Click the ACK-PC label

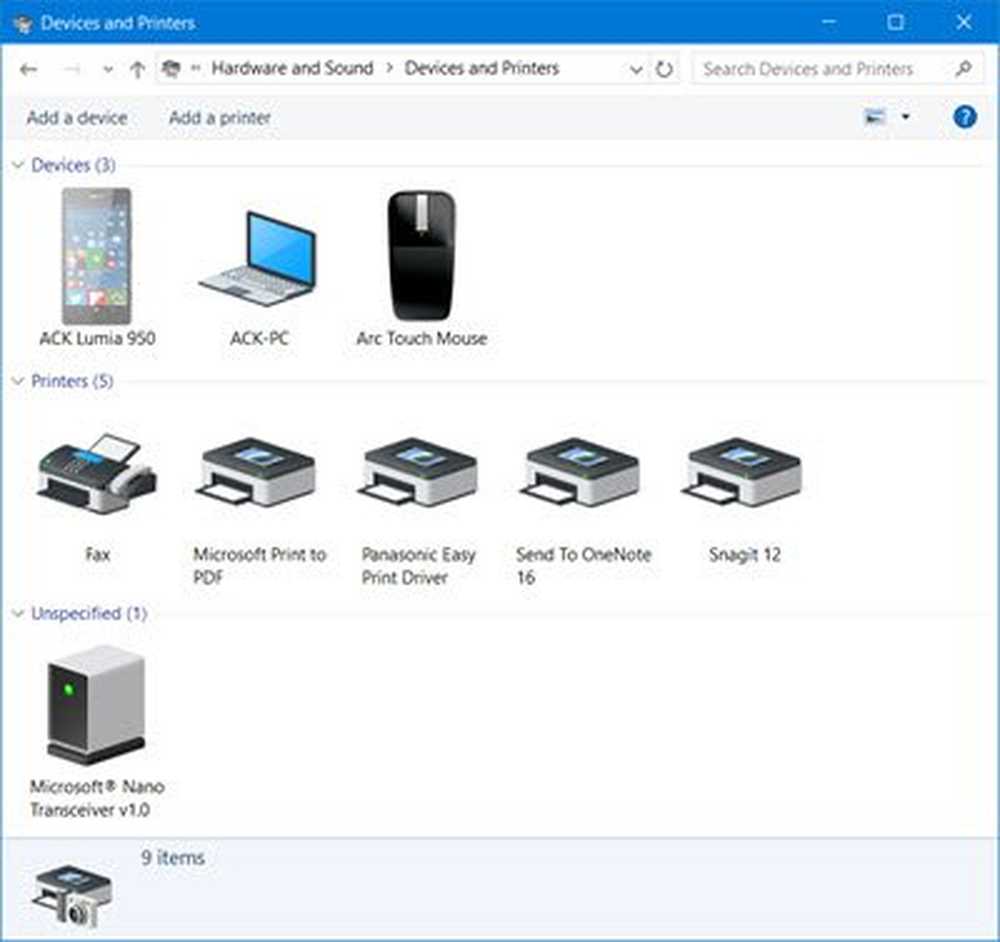pyautogui.click(x=259, y=338)
